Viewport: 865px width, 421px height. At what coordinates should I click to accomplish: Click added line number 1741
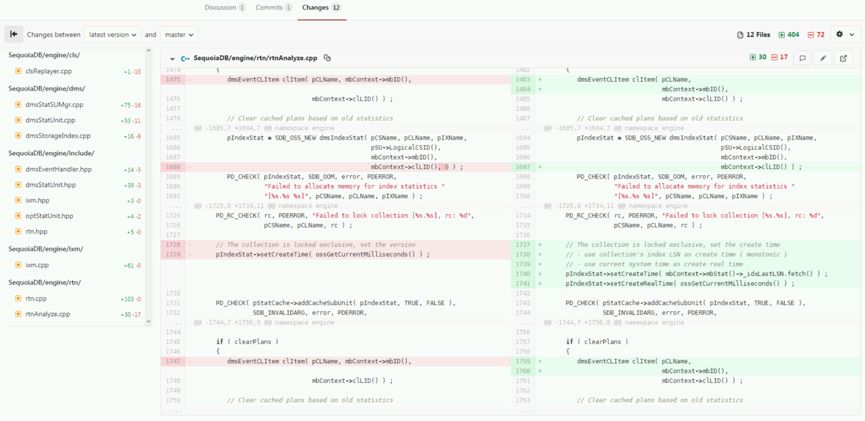click(x=523, y=284)
